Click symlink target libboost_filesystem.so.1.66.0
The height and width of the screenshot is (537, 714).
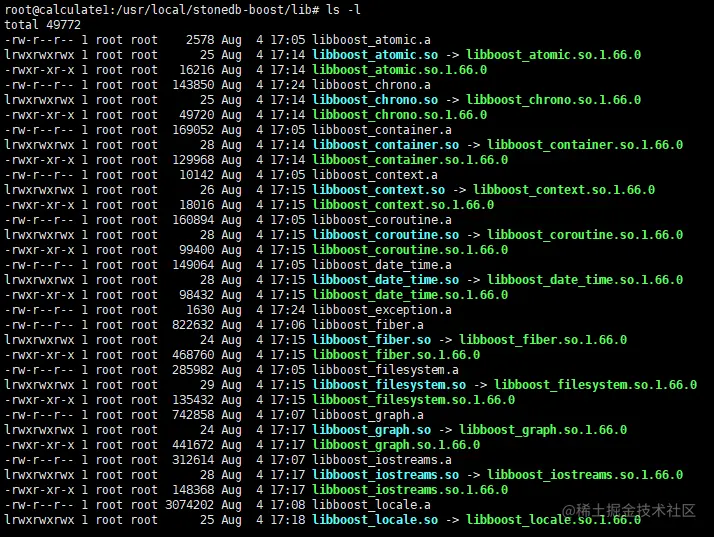[595, 386]
